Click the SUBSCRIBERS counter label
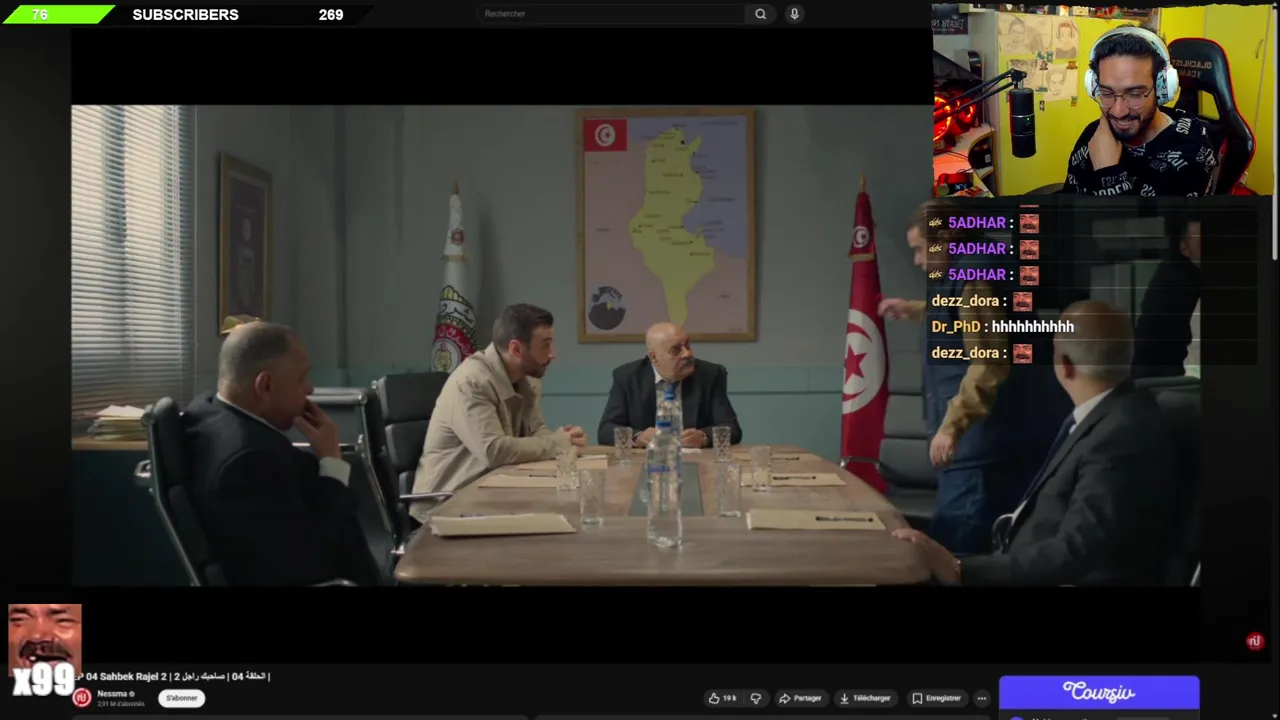 point(185,15)
